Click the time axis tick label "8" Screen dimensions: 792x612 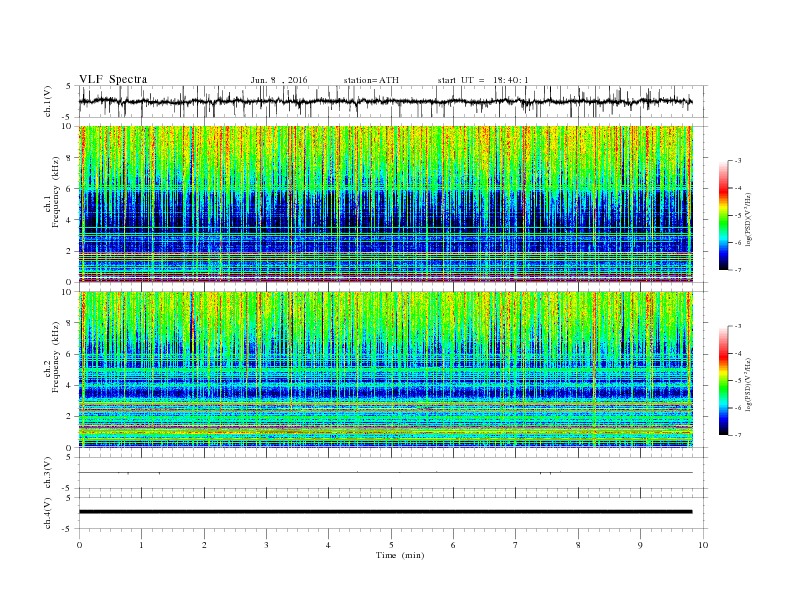click(578, 545)
